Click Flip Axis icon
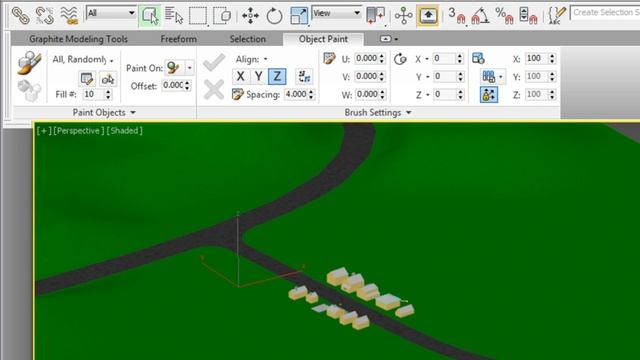Screen dimensions: 640x360 tap(304, 76)
